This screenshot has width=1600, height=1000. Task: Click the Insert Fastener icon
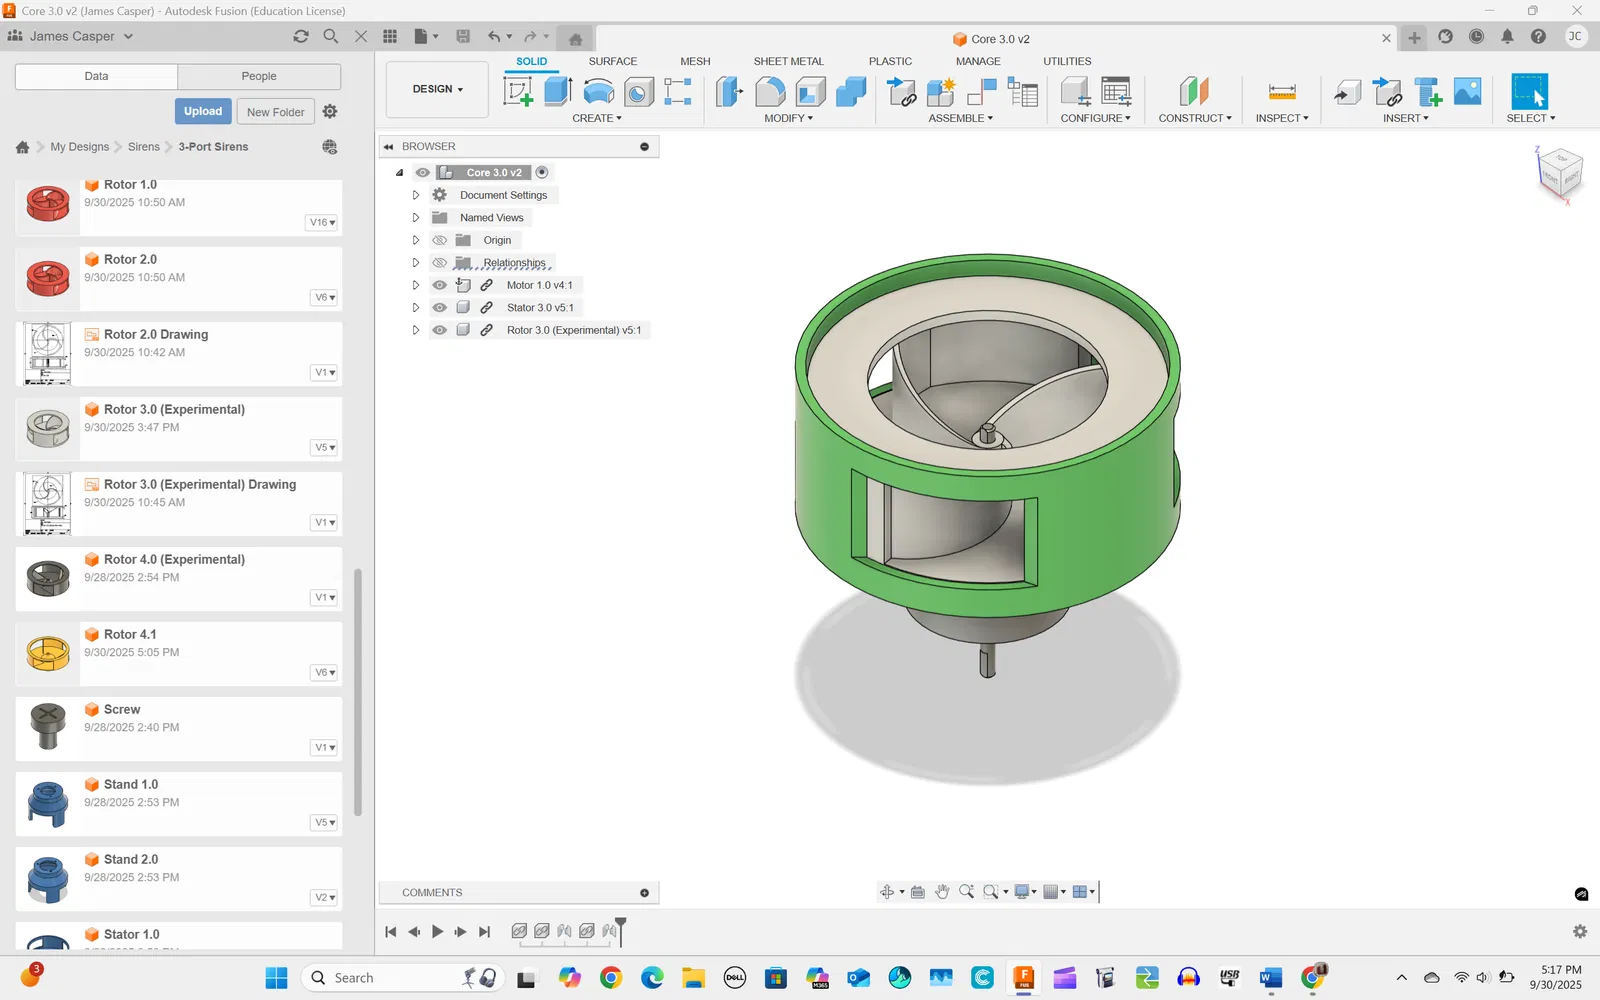(1428, 92)
